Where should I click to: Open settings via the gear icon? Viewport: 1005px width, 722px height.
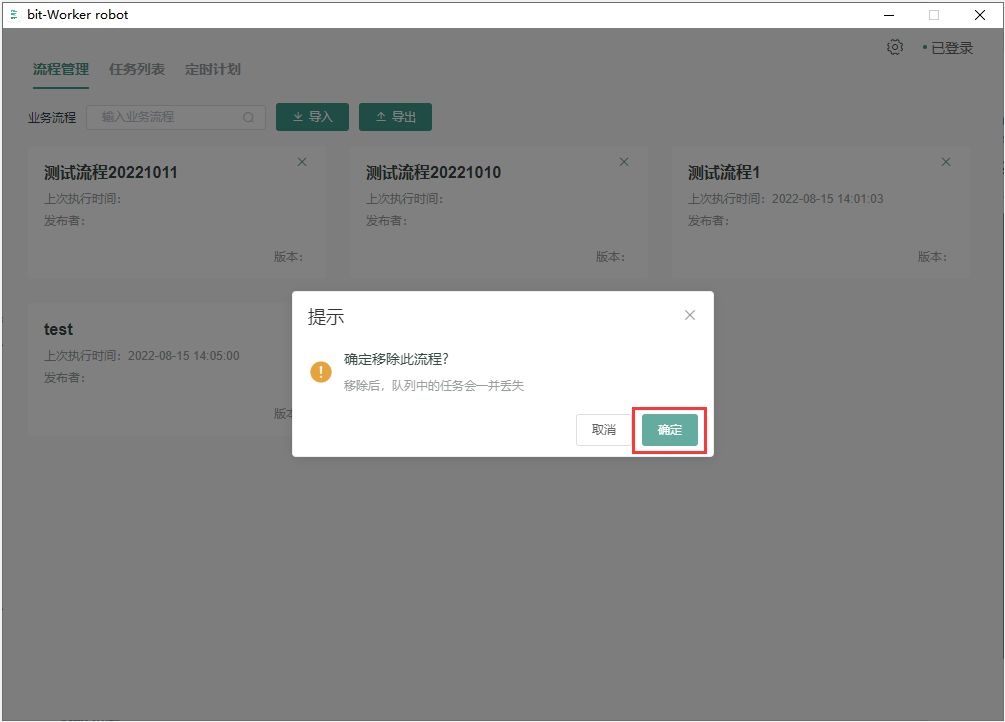[895, 47]
